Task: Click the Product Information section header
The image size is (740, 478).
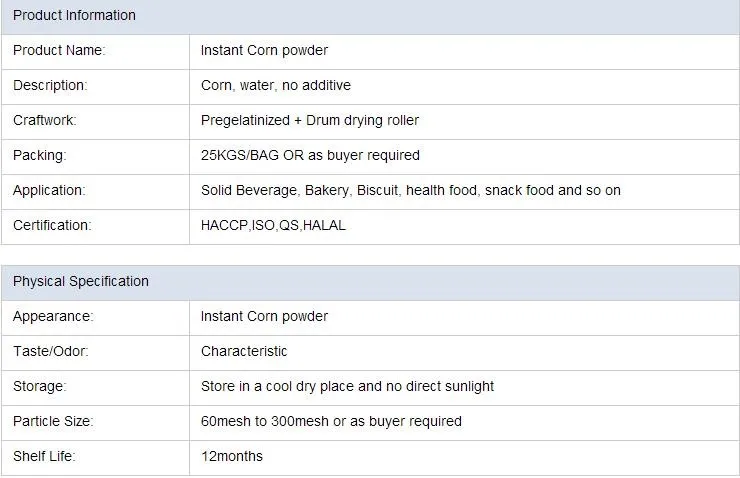Action: [75, 15]
